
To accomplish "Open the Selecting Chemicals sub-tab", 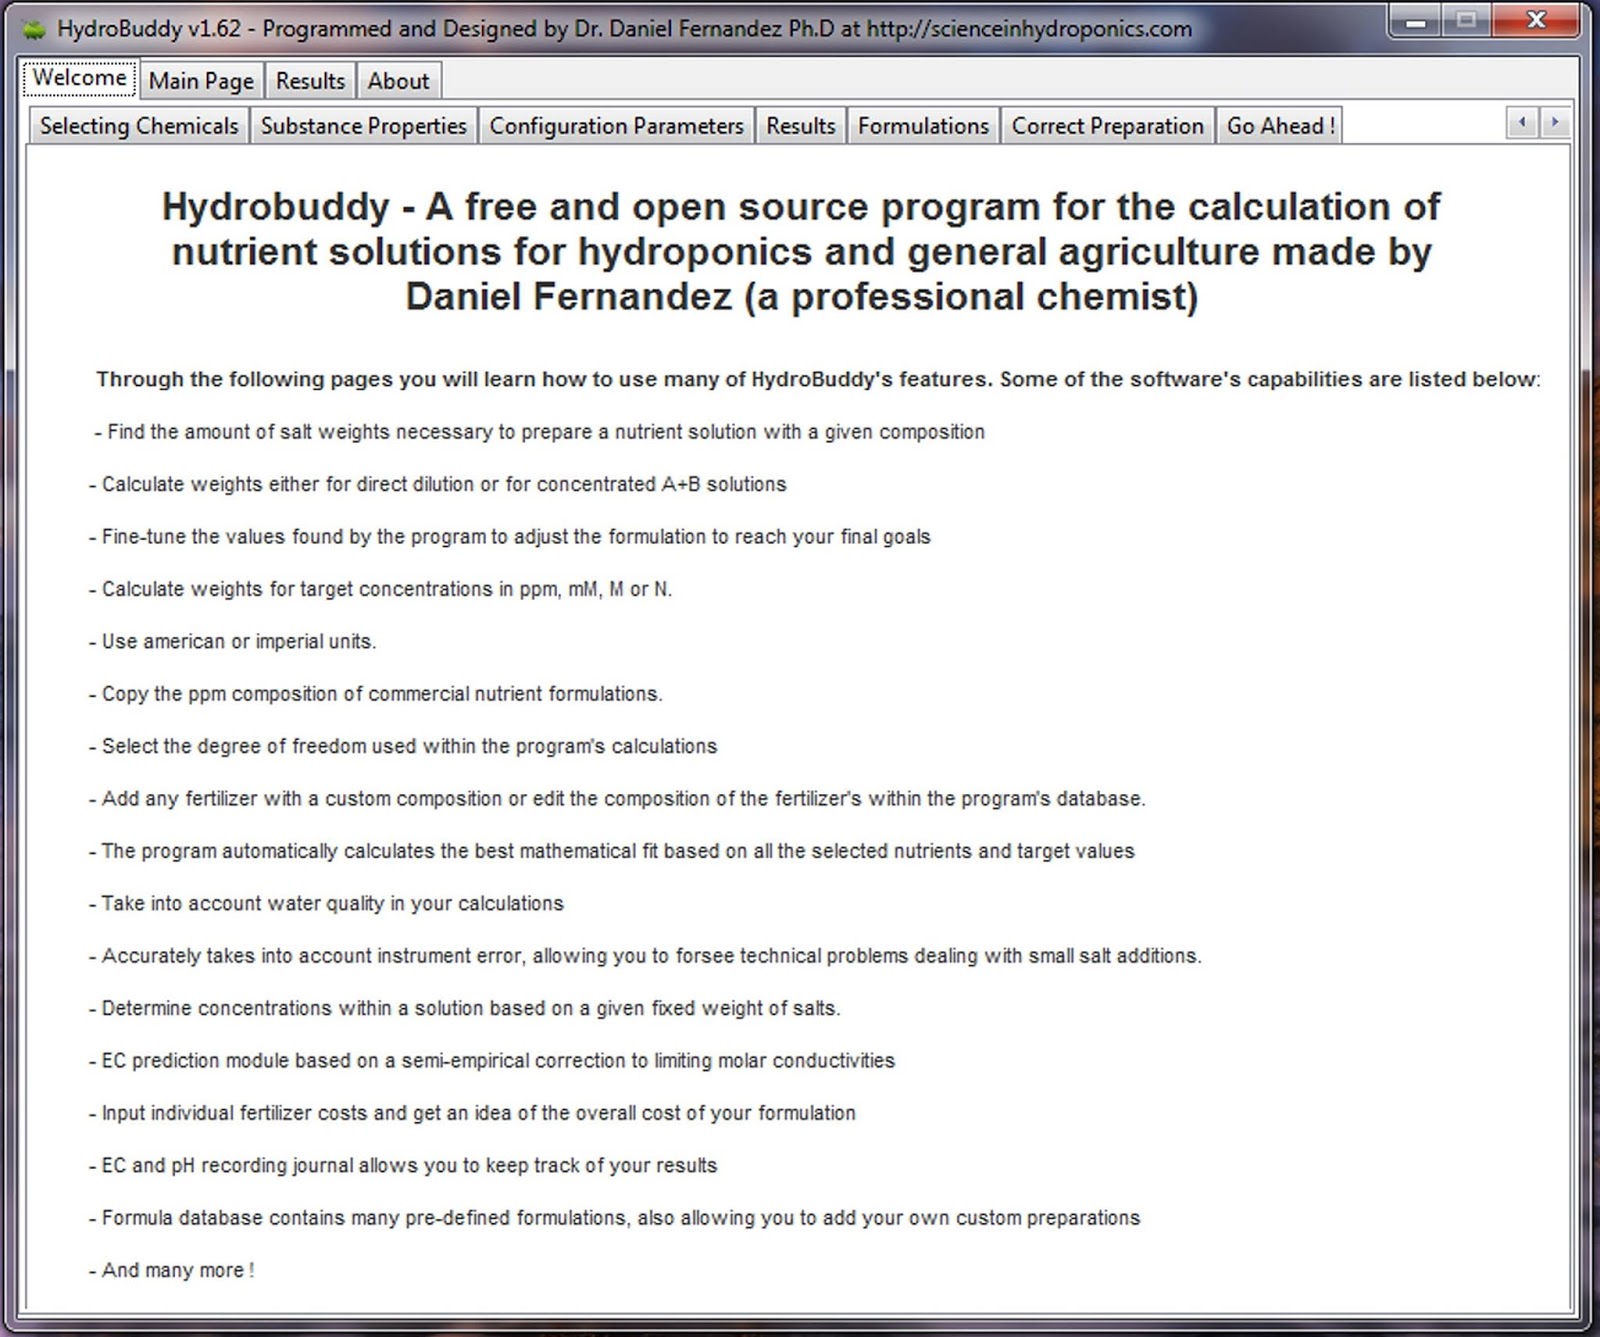I will coord(139,126).
